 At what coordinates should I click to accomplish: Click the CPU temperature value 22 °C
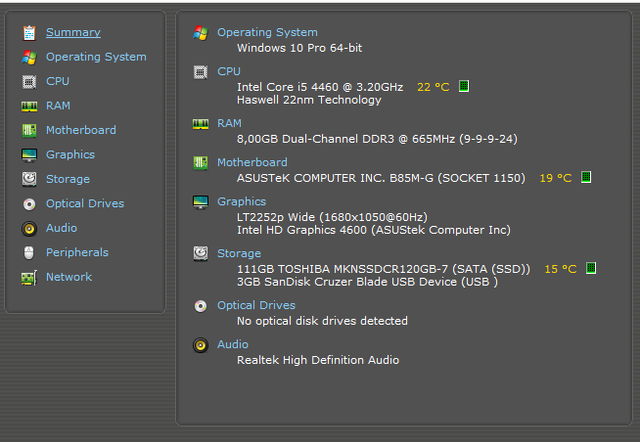click(433, 87)
